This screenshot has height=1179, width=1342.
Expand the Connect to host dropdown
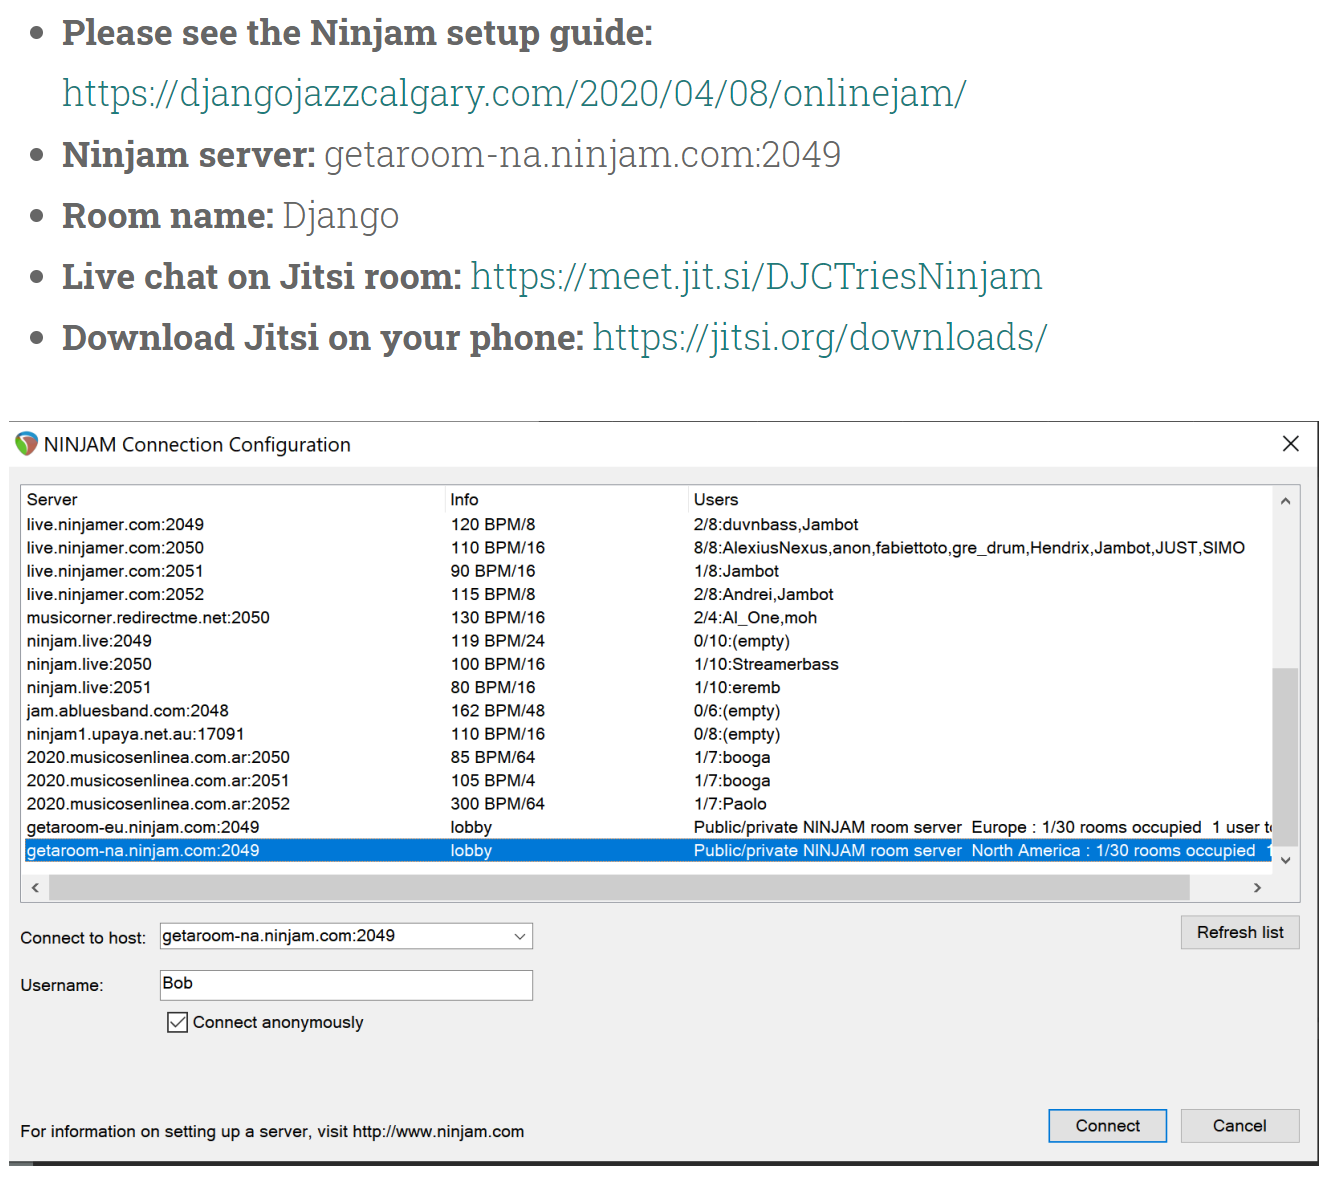coord(519,936)
